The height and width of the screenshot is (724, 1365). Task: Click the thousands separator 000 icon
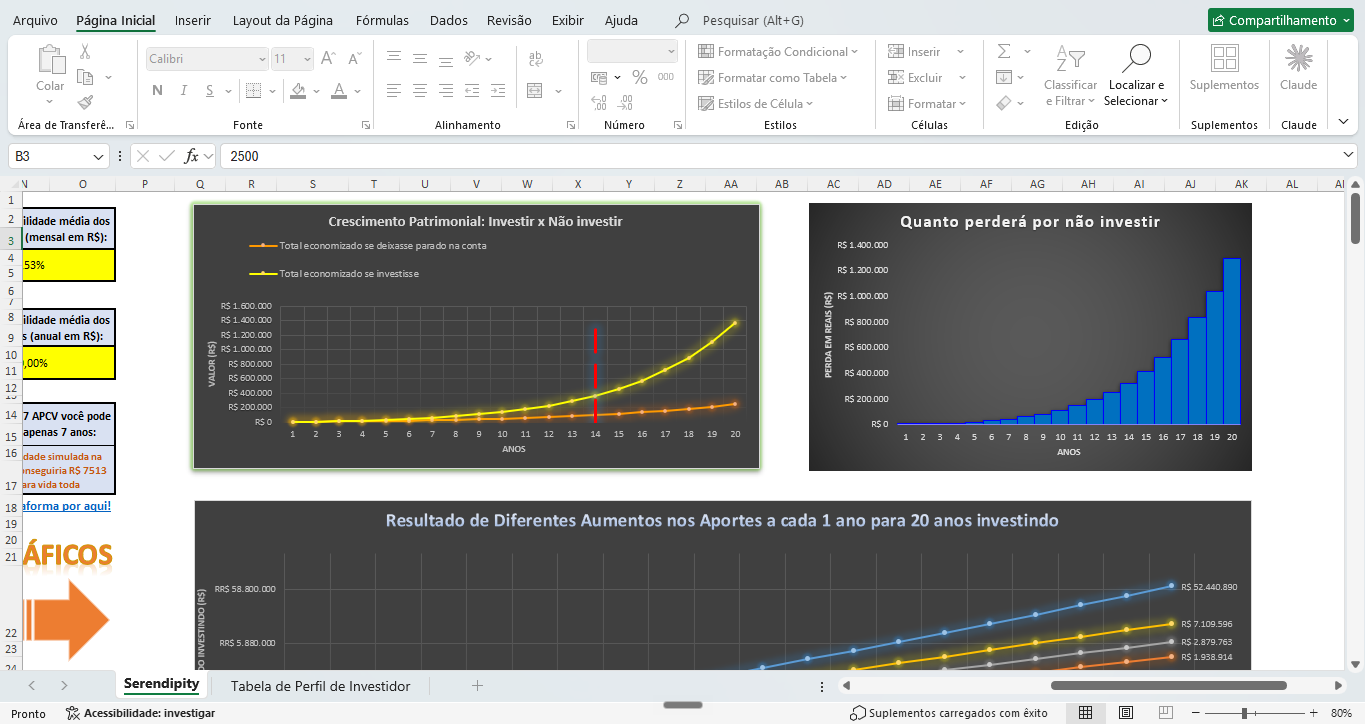(x=666, y=77)
